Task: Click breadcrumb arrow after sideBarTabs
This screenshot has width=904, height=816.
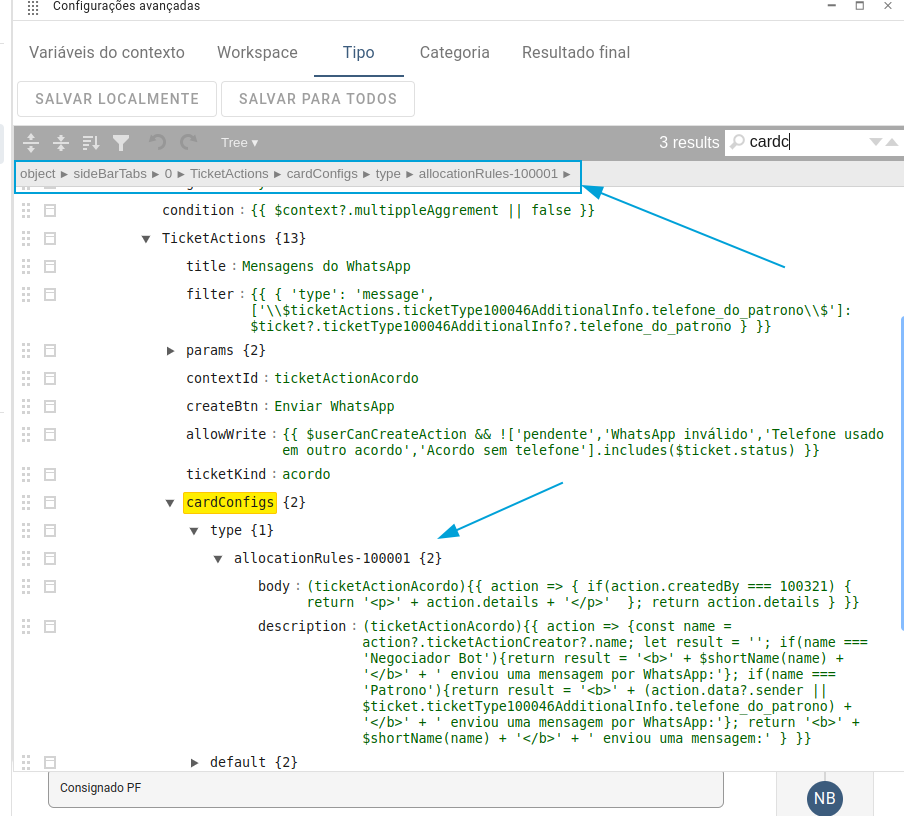Action: coord(155,174)
